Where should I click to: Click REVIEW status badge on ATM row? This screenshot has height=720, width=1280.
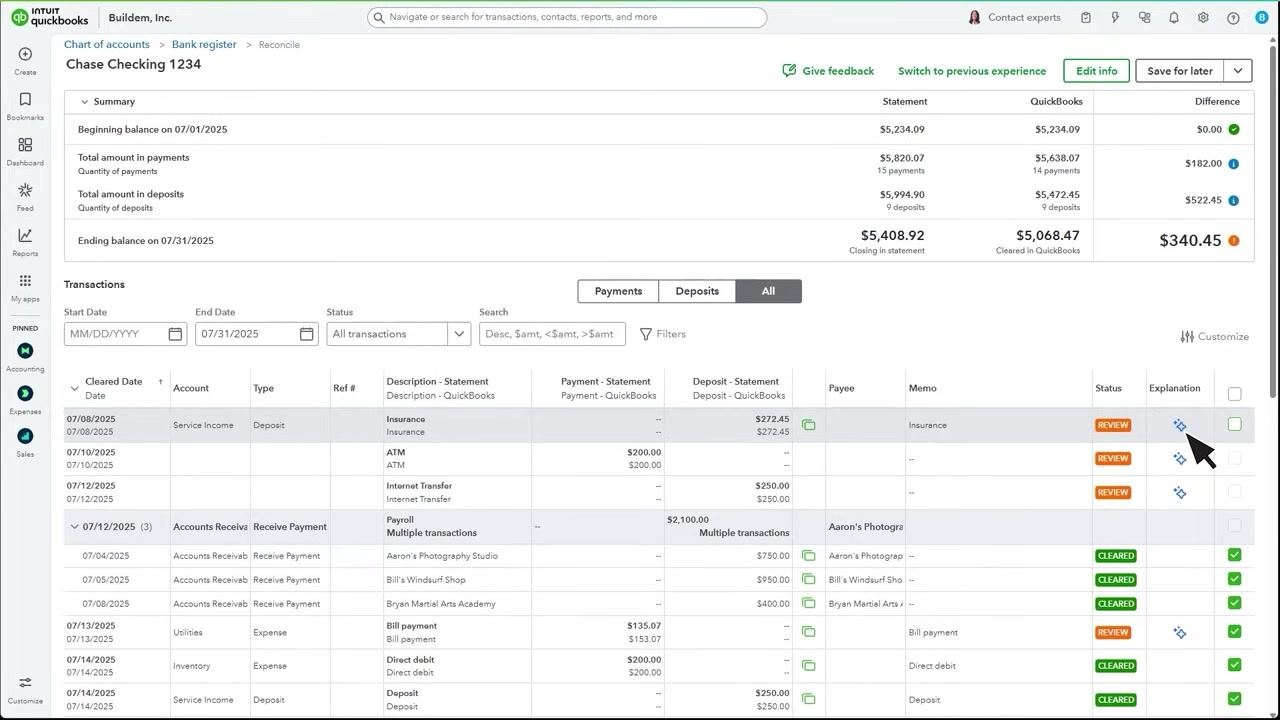click(1113, 459)
